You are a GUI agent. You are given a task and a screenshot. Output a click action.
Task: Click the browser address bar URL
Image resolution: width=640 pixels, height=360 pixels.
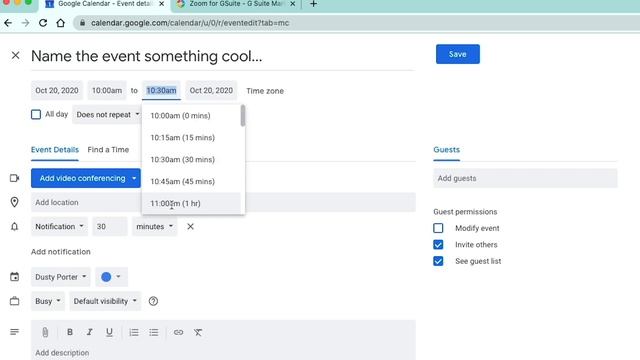[190, 23]
